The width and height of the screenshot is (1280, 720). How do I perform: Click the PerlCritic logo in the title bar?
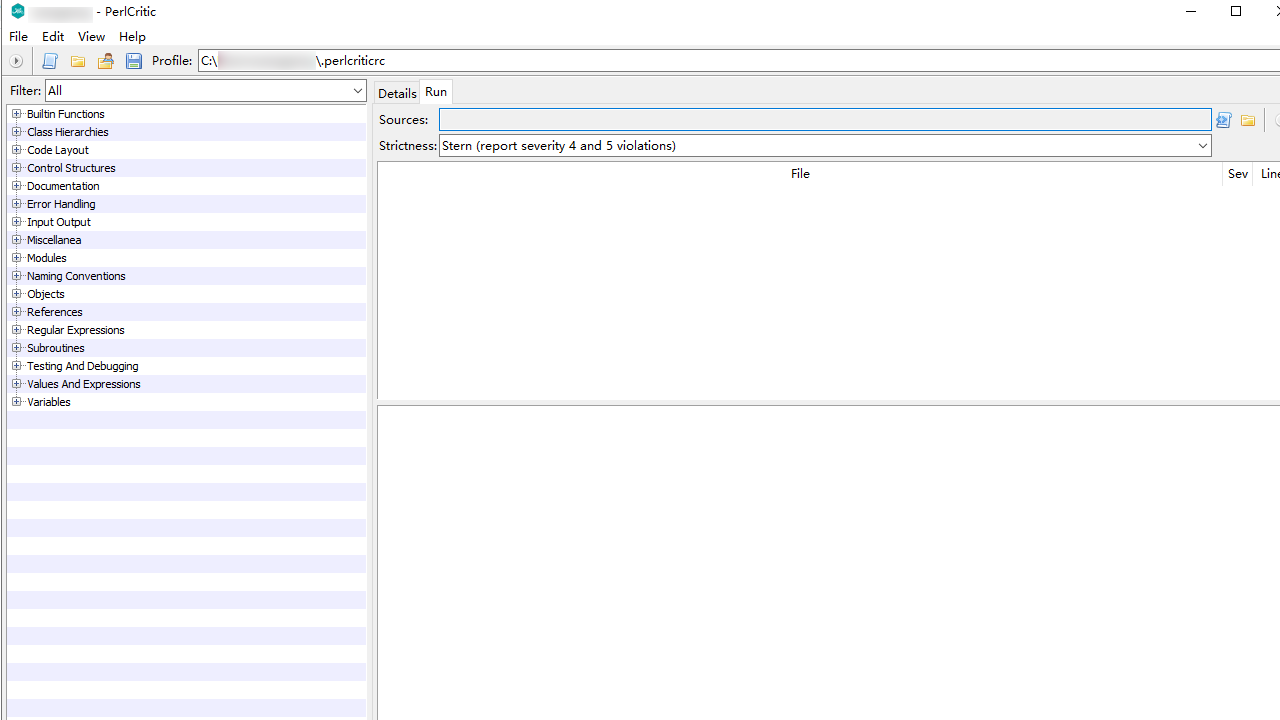point(17,11)
